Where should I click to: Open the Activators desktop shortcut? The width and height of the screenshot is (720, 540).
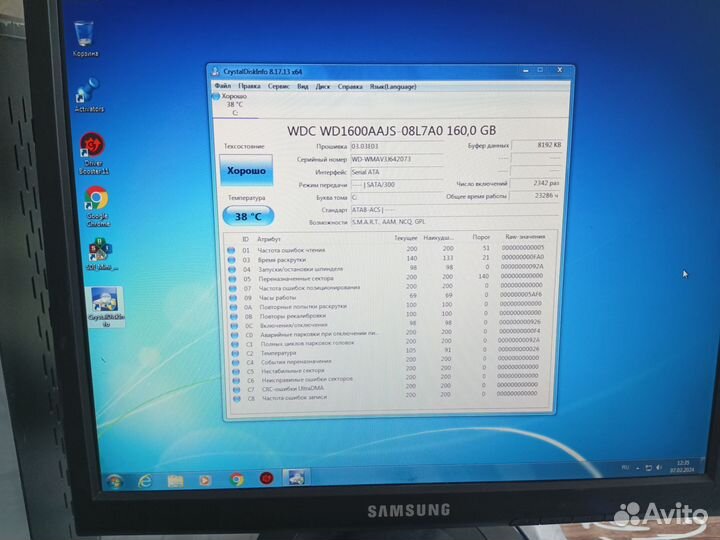click(x=89, y=95)
